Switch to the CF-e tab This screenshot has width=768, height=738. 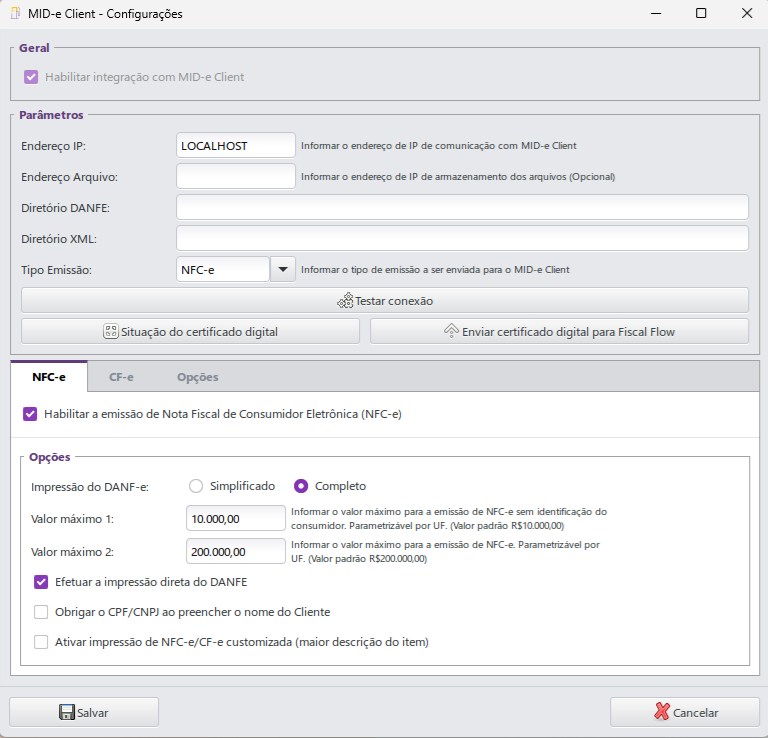tap(121, 377)
